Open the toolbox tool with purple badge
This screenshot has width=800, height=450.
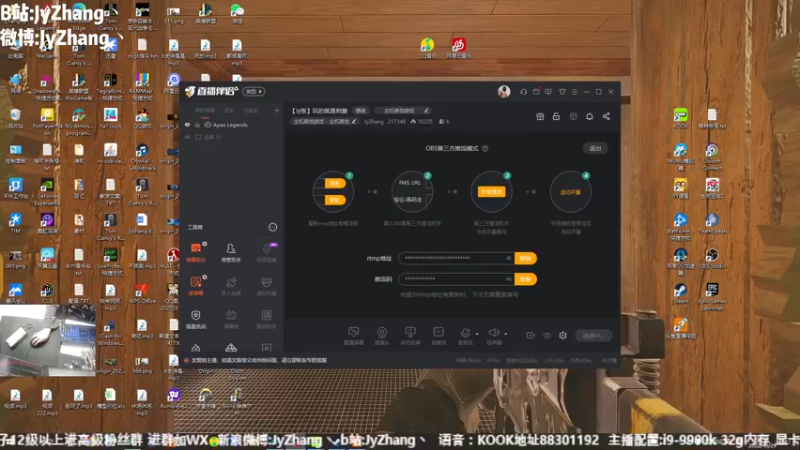tap(266, 253)
